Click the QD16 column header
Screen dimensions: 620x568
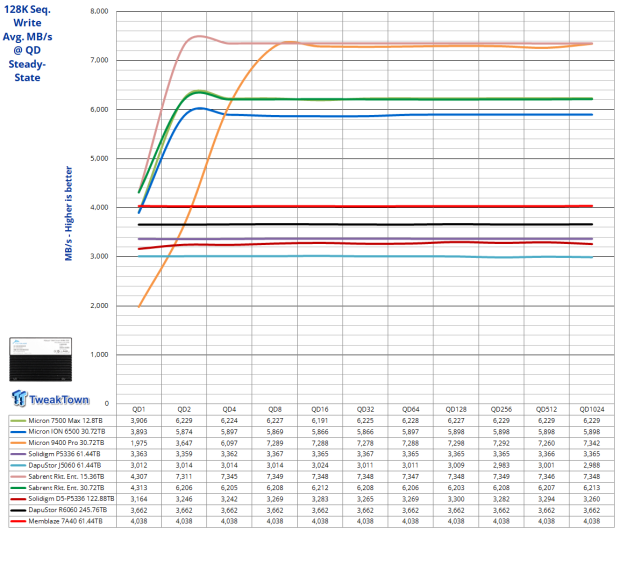point(320,409)
